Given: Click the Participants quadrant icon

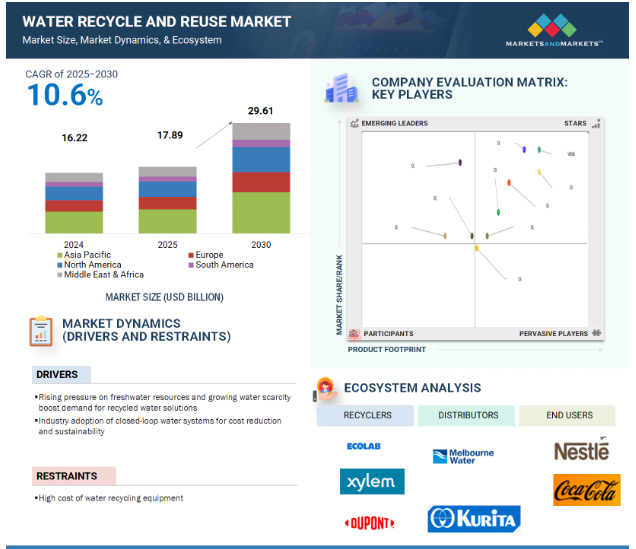Looking at the screenshot, I should (x=355, y=334).
